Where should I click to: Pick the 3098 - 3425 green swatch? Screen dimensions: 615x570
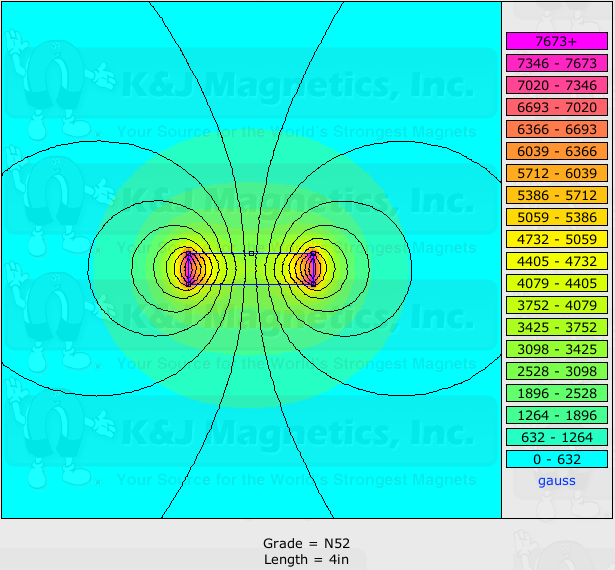point(557,349)
